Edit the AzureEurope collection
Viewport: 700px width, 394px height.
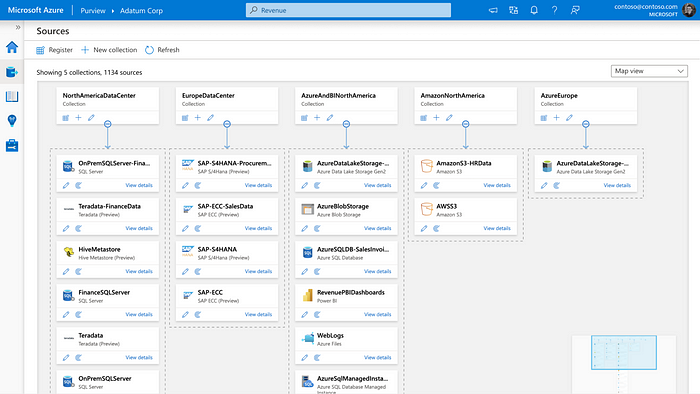[569, 118]
